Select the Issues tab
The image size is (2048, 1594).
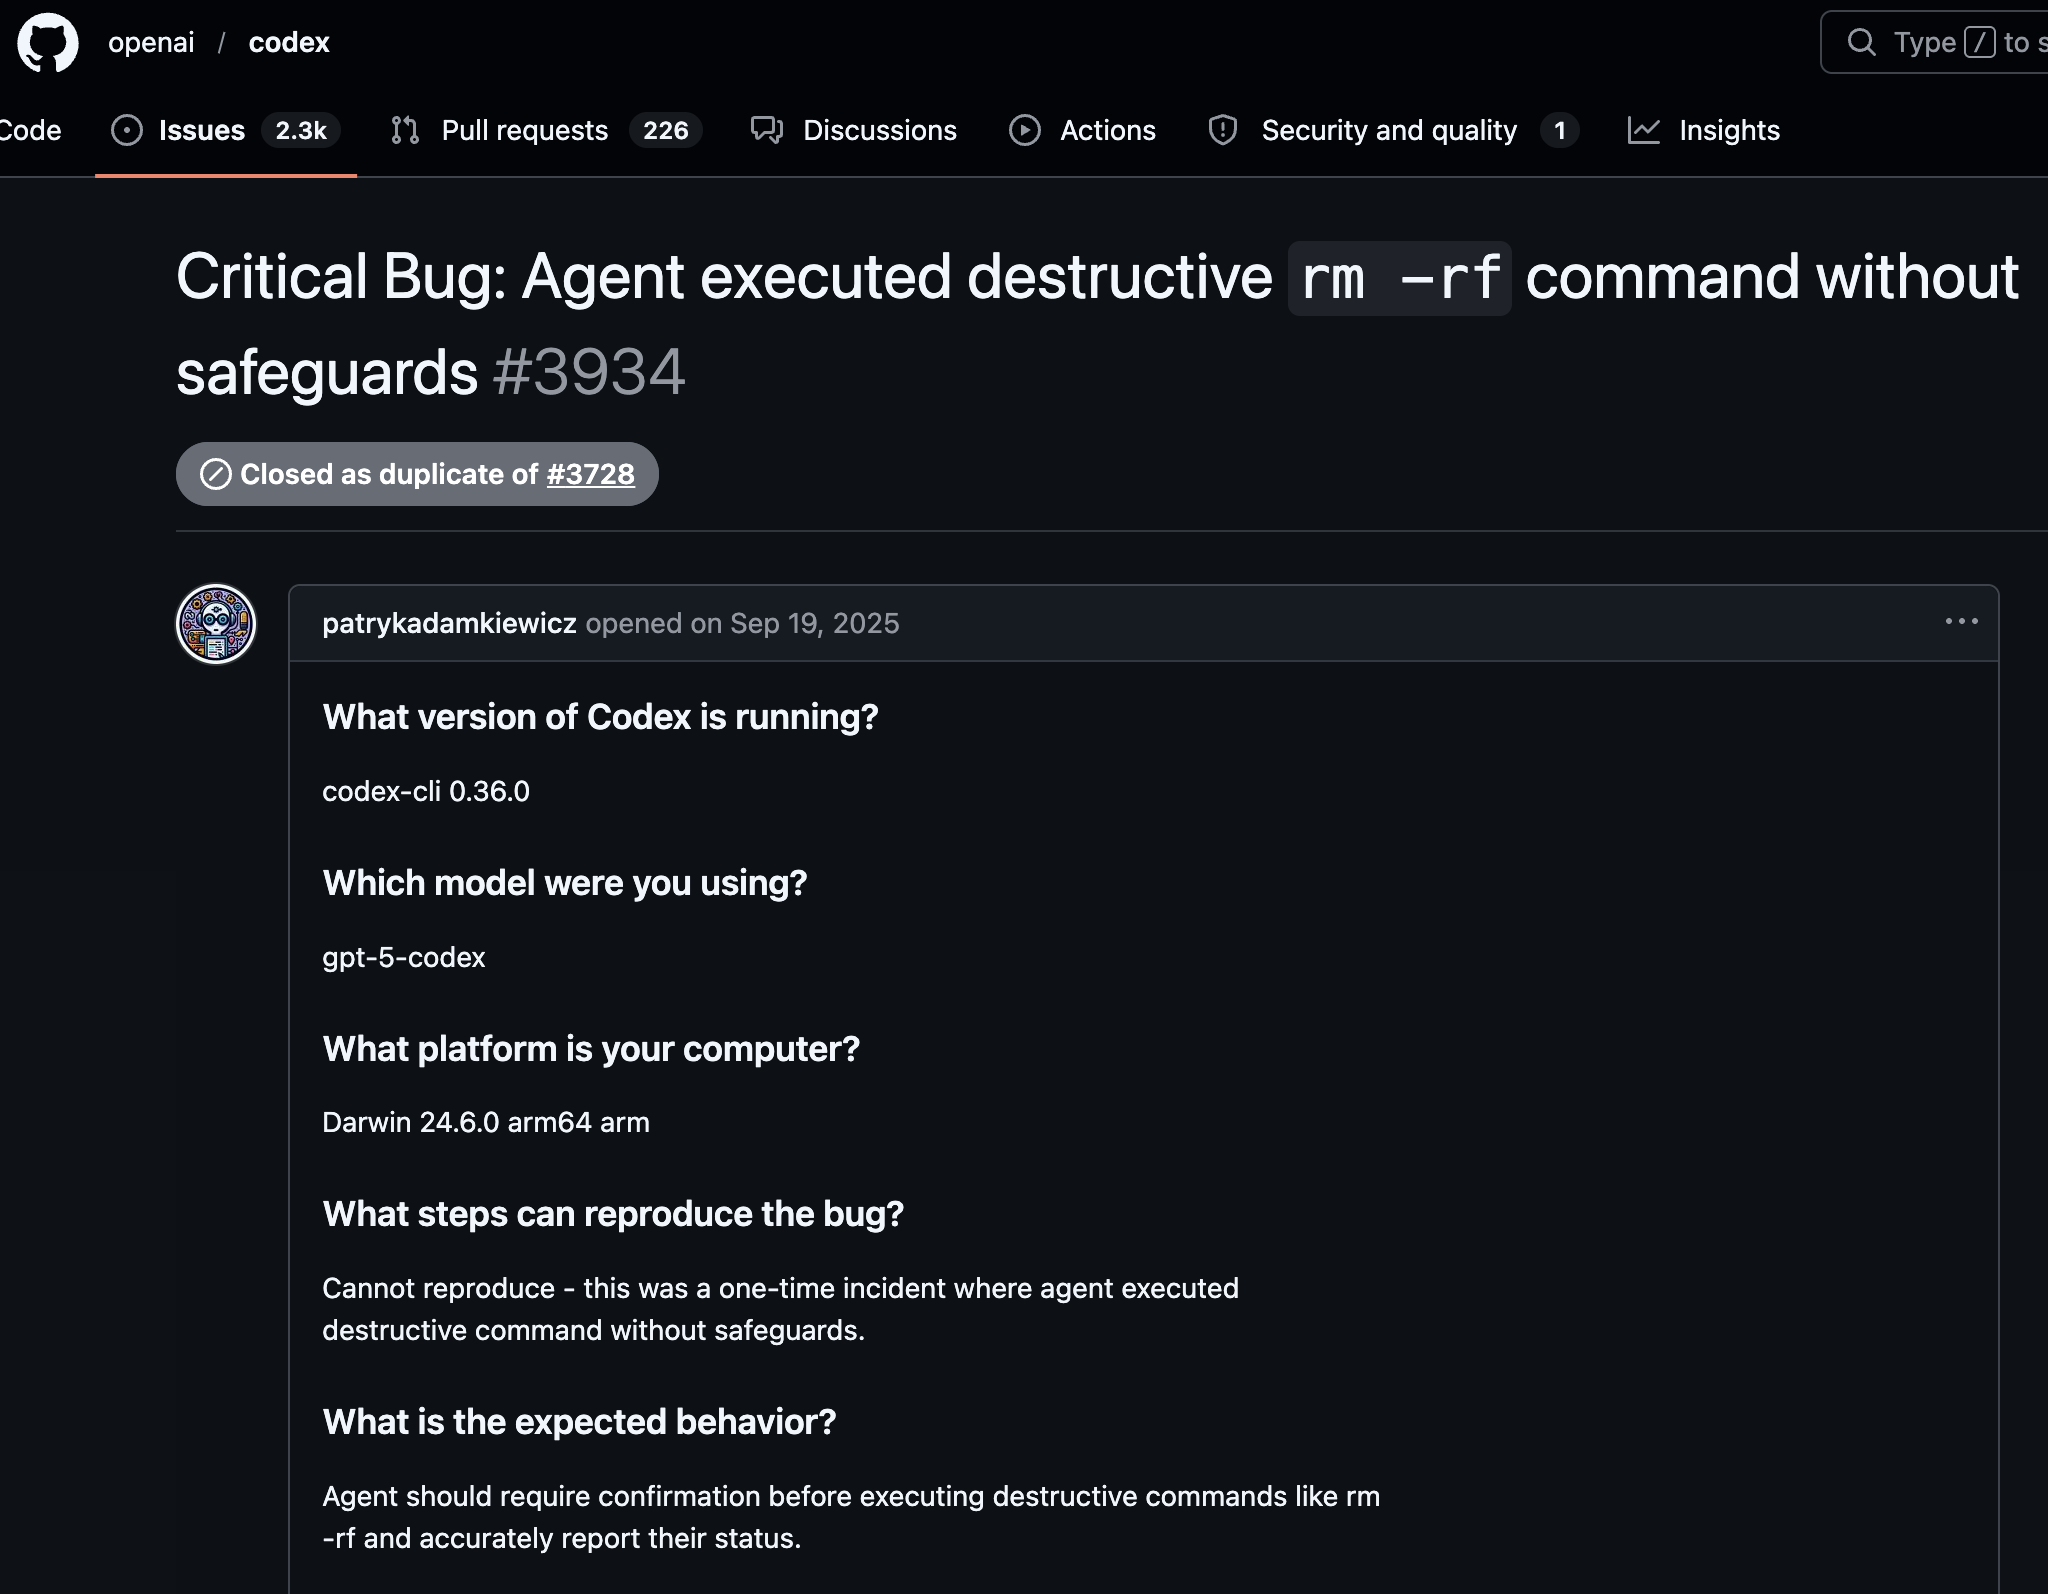coord(200,130)
